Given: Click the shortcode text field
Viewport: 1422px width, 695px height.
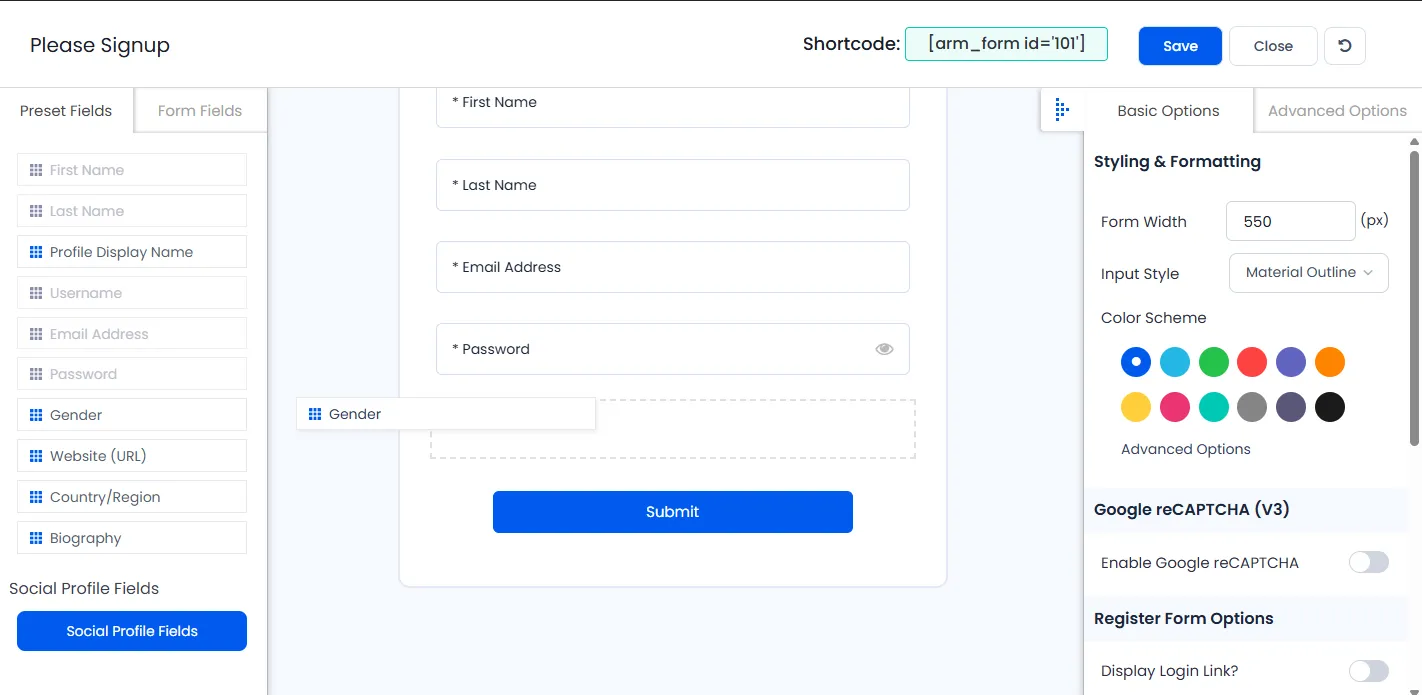Looking at the screenshot, I should (1006, 44).
